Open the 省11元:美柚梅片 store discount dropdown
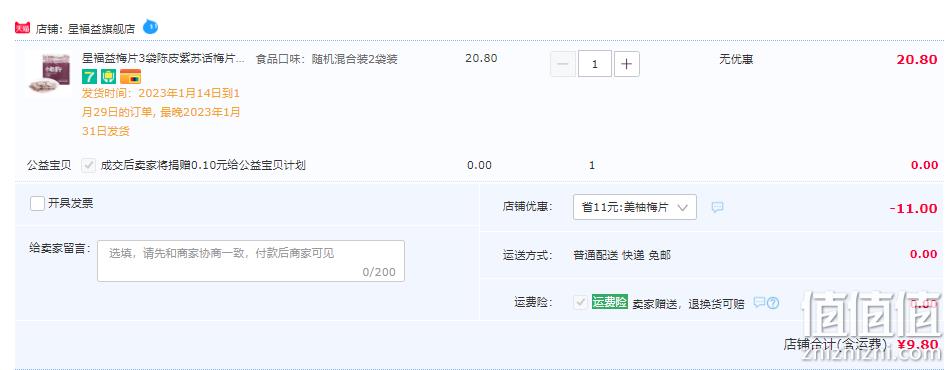 click(x=634, y=207)
